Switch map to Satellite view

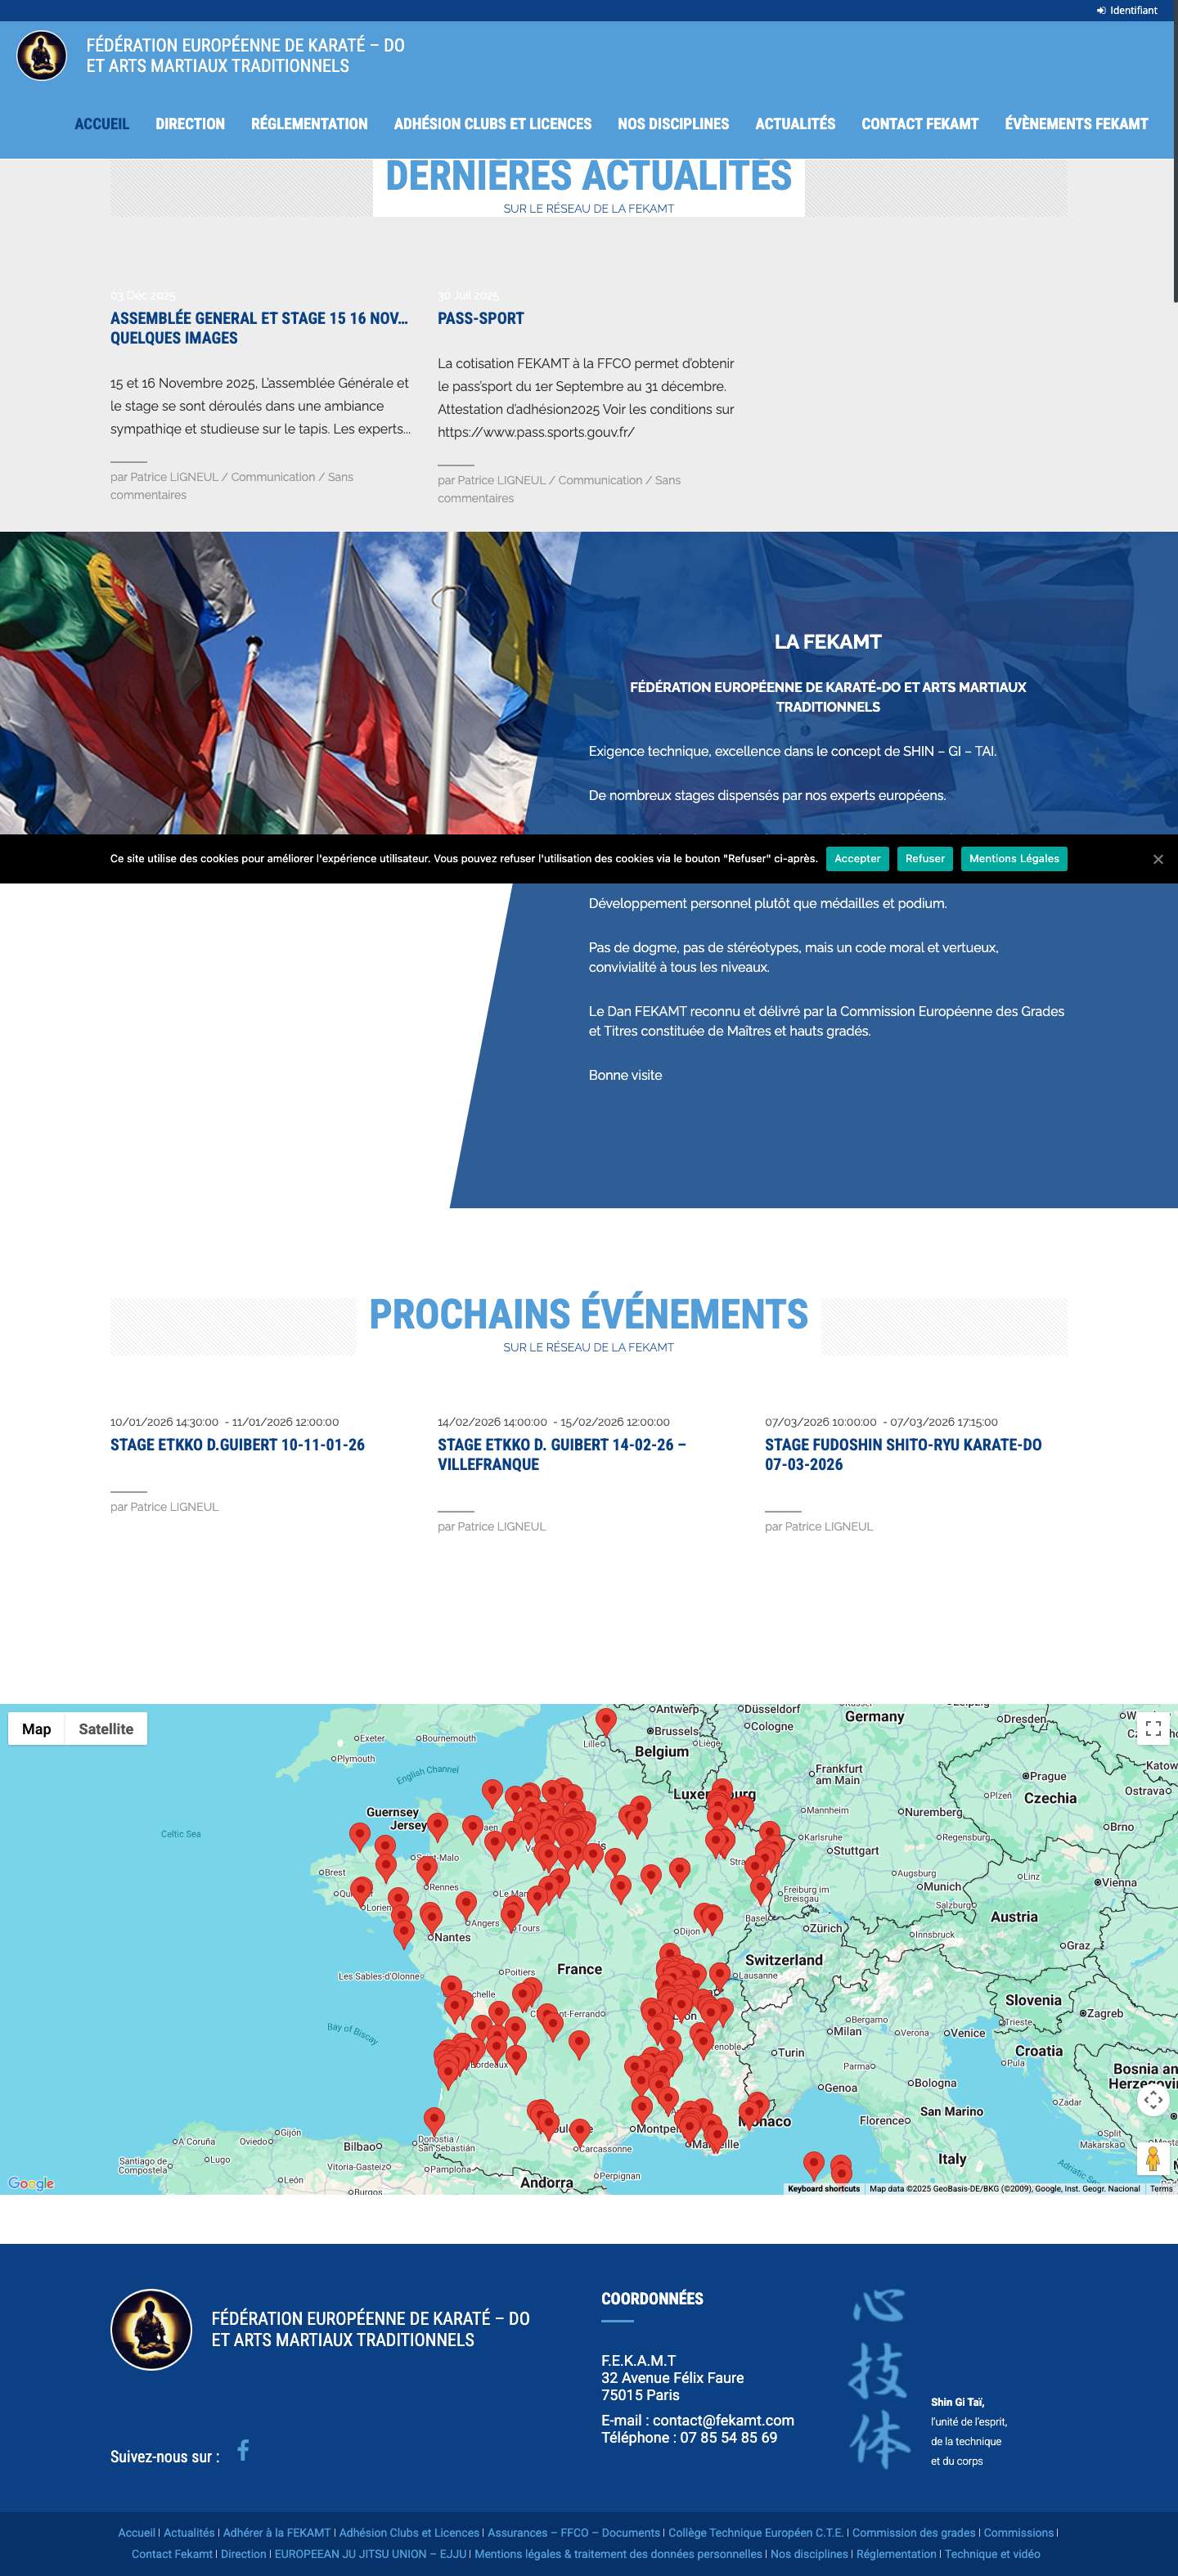coord(106,1729)
